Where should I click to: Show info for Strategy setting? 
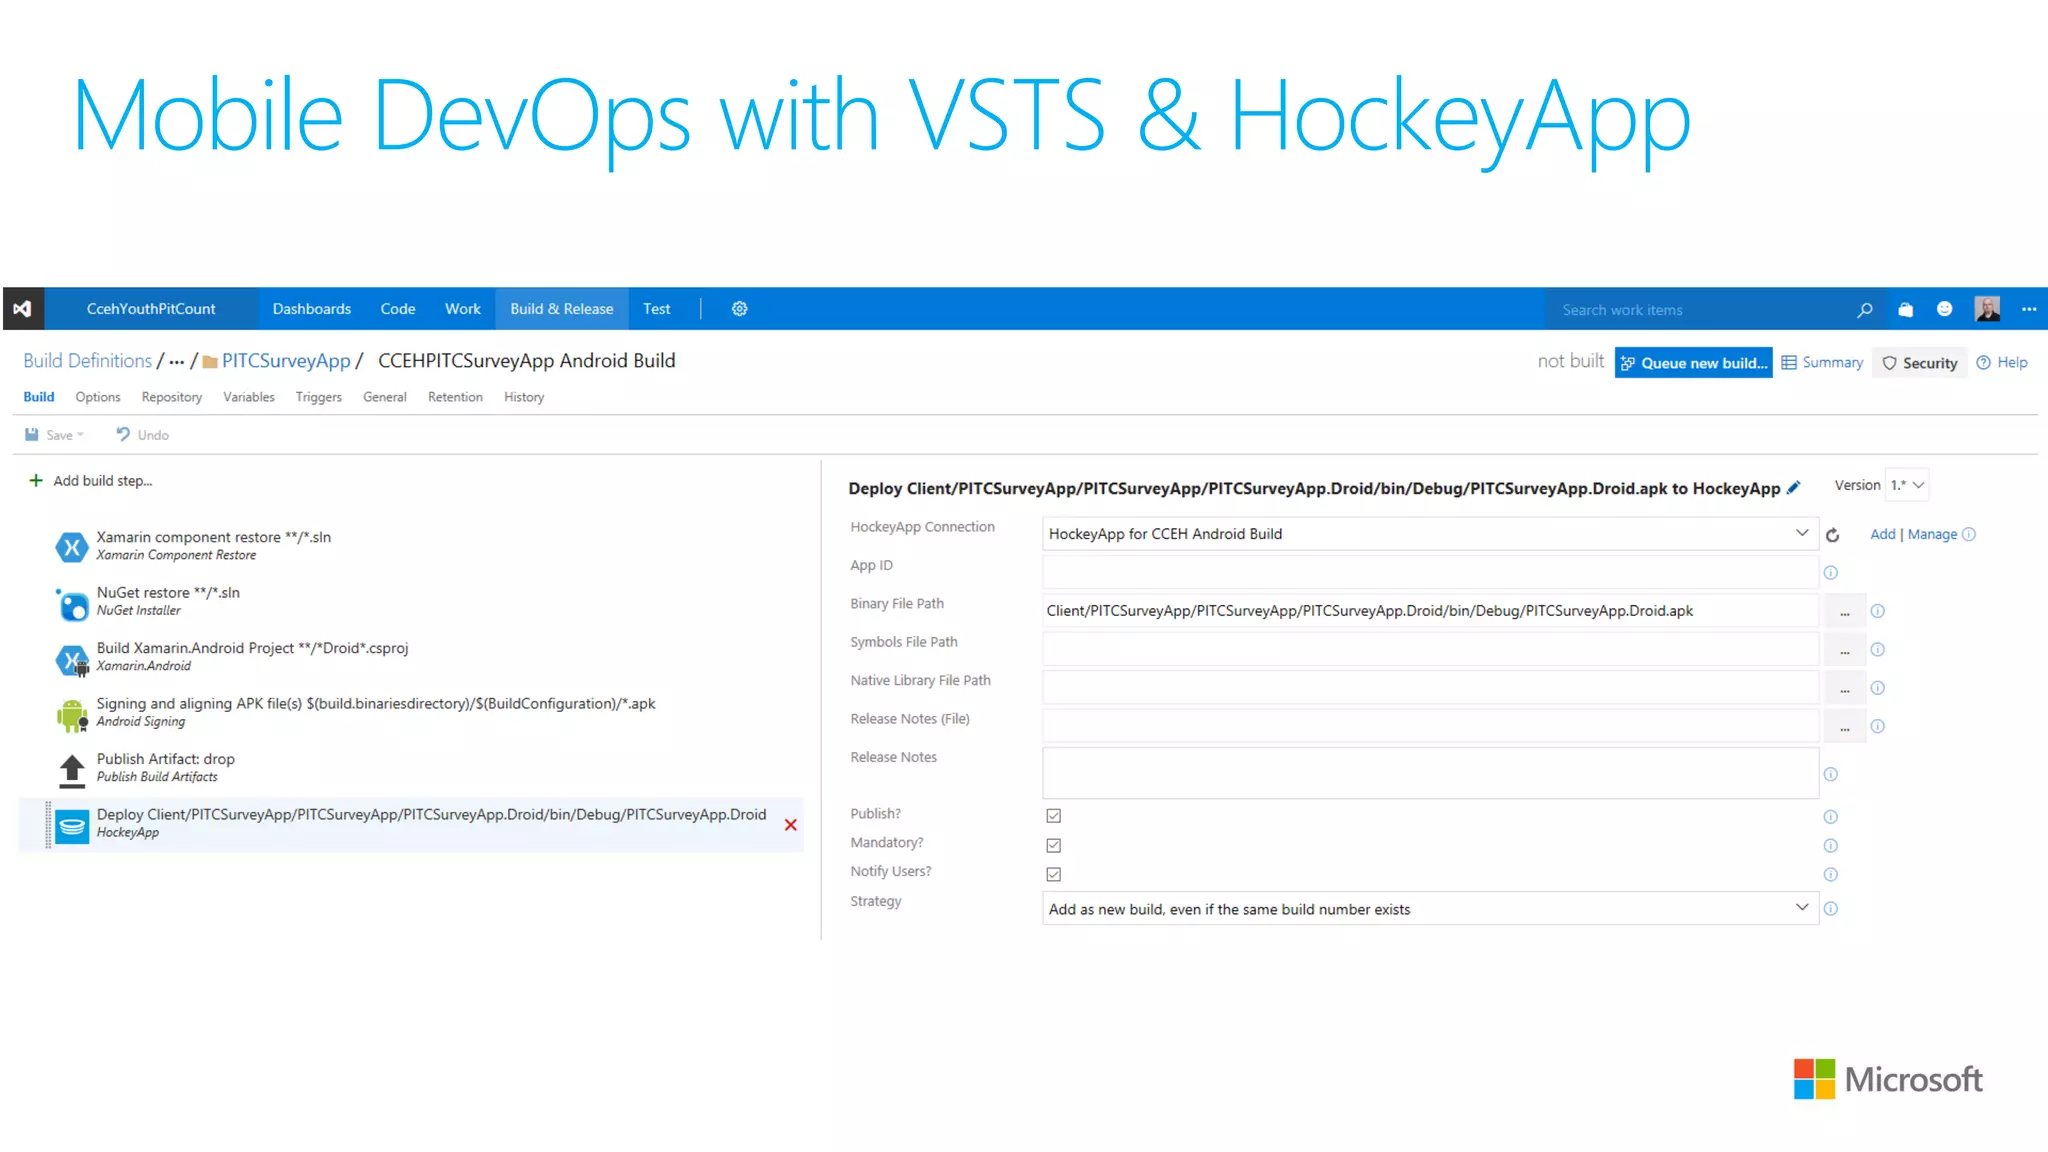(1831, 909)
